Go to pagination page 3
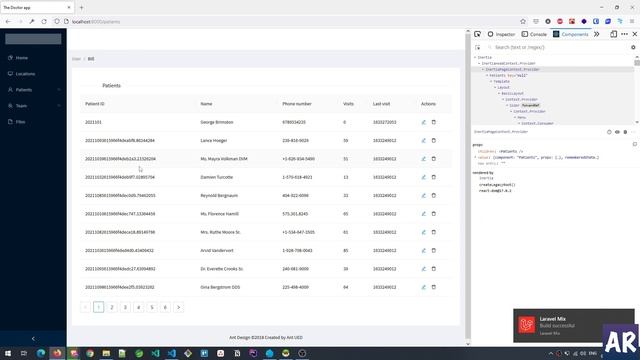 pos(125,307)
